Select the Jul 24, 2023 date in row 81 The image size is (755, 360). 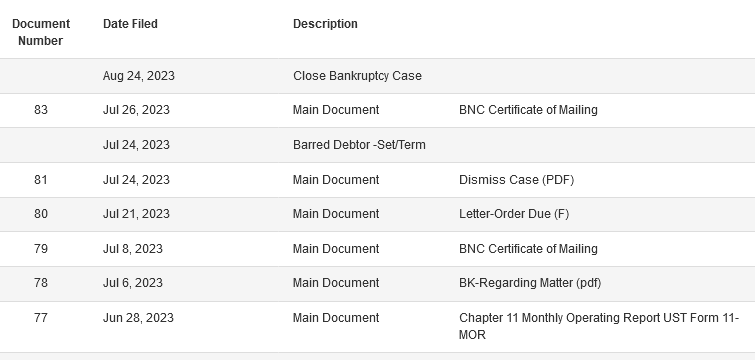[x=136, y=180]
